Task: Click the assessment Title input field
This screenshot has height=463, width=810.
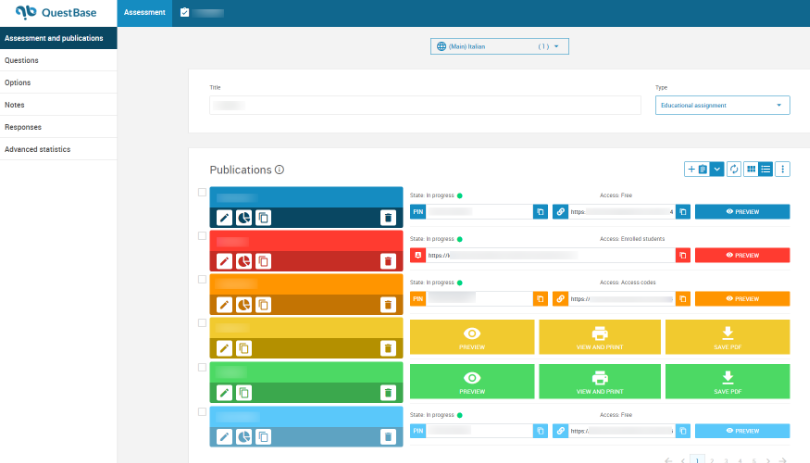Action: [x=425, y=105]
